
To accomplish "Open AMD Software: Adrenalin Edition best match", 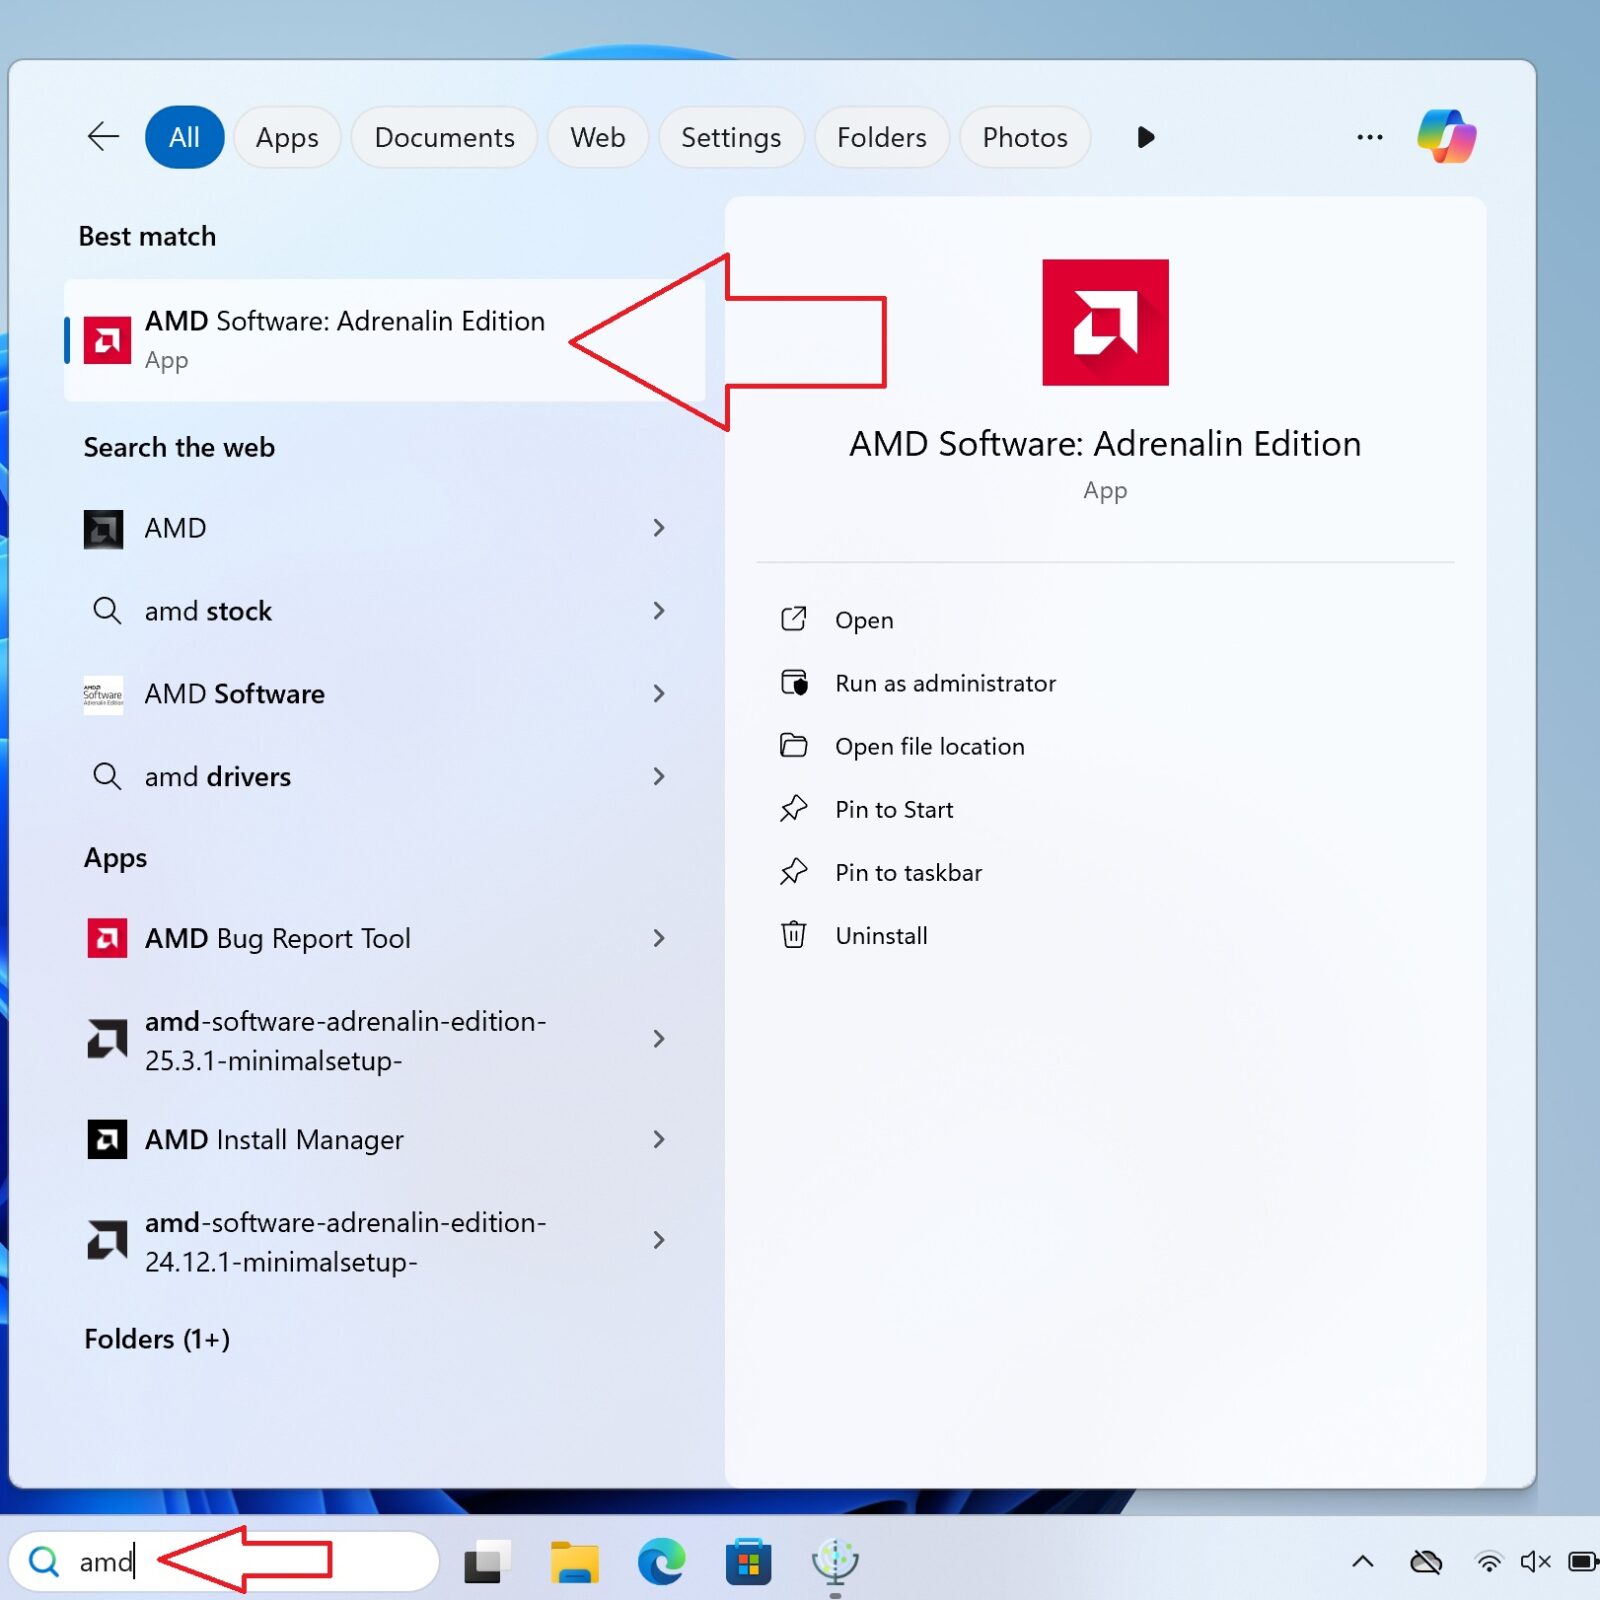I will point(345,340).
